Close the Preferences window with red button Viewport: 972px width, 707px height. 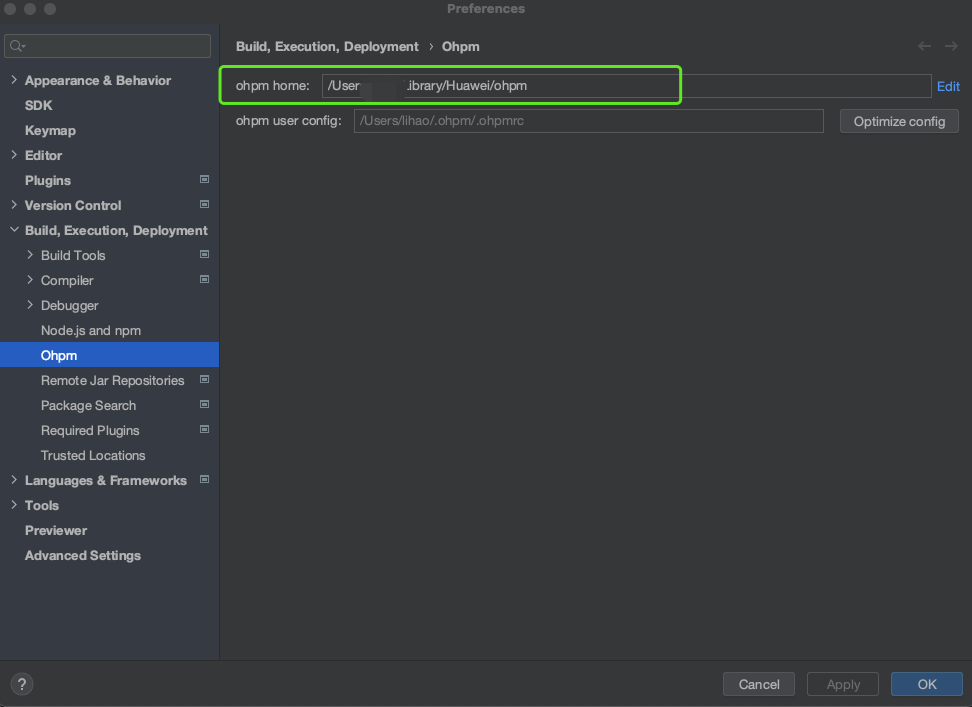point(11,9)
